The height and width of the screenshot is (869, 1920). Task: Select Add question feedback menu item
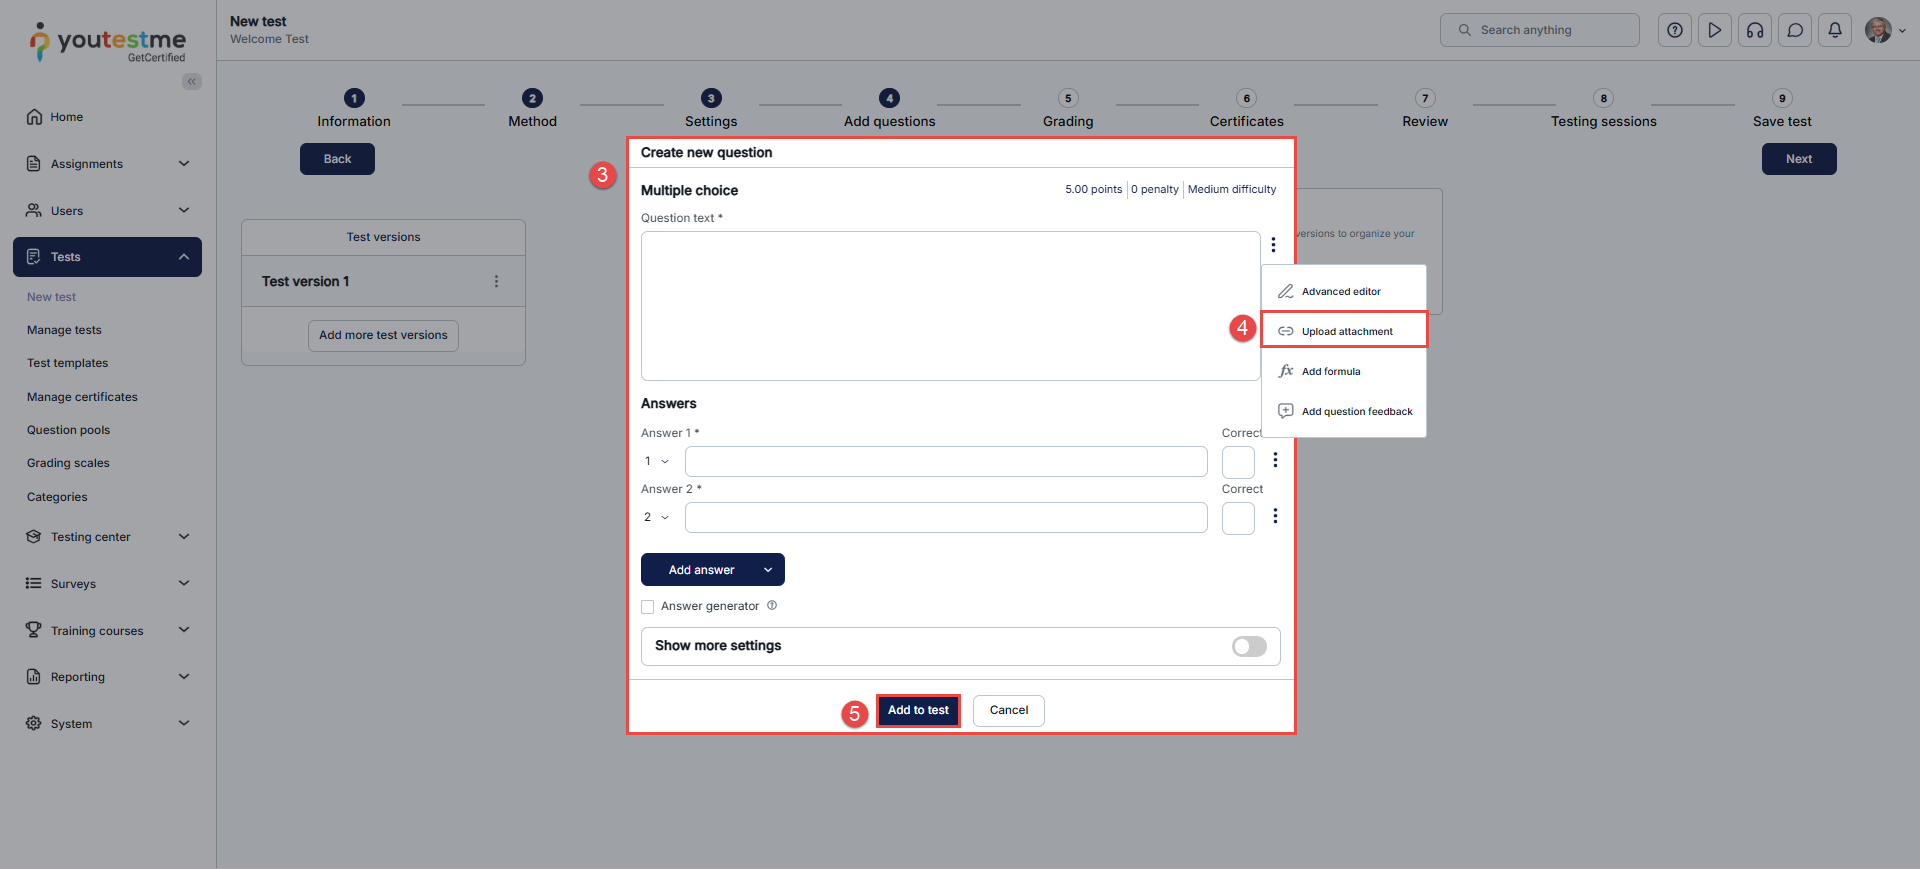coord(1344,411)
